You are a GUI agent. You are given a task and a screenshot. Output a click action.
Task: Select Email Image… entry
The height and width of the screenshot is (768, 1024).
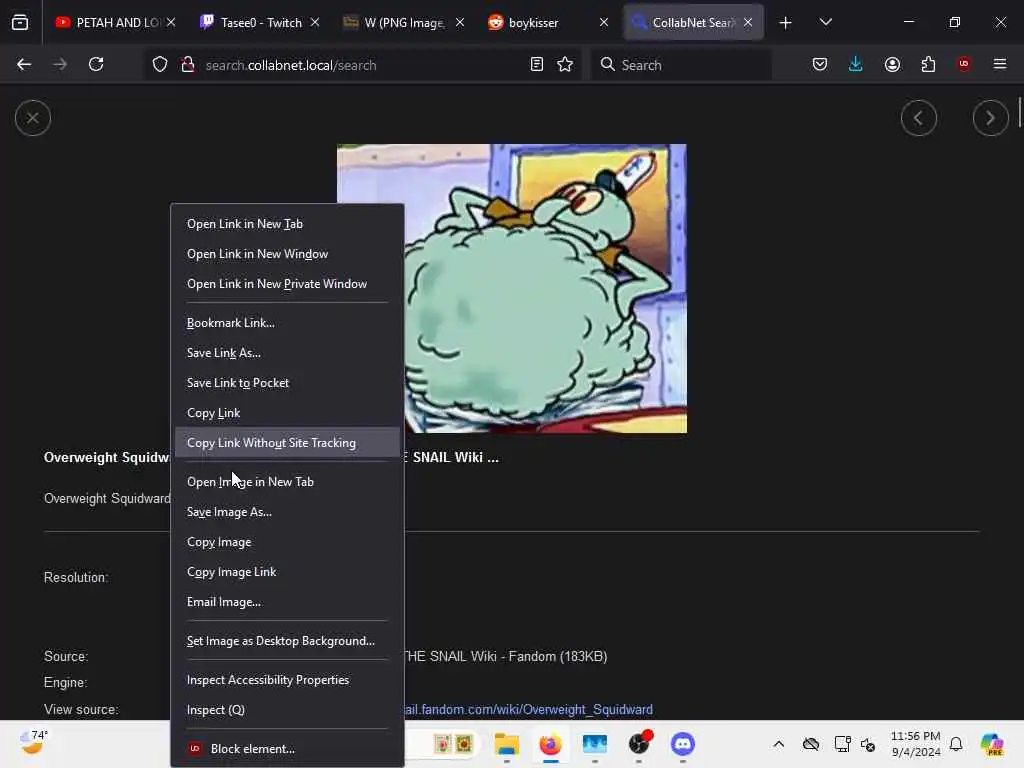pos(287,602)
